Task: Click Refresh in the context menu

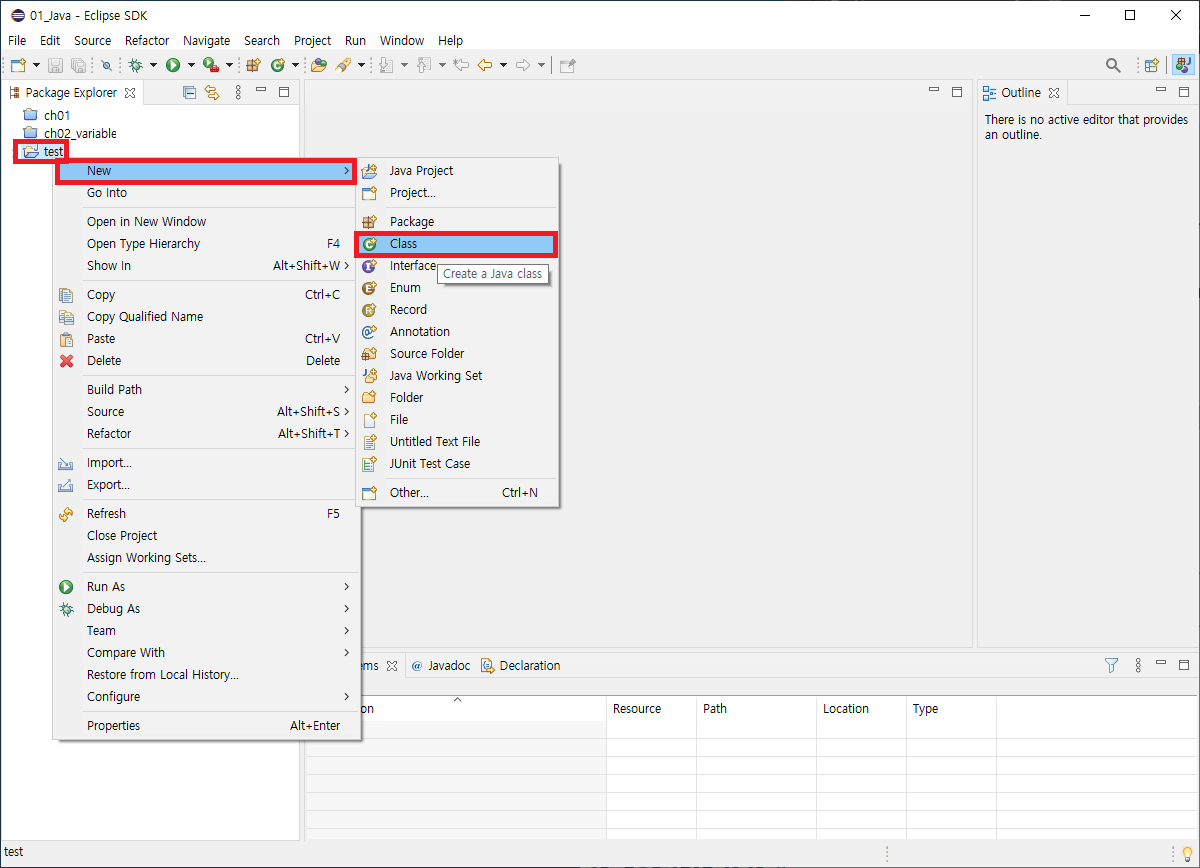Action: click(x=206, y=514)
